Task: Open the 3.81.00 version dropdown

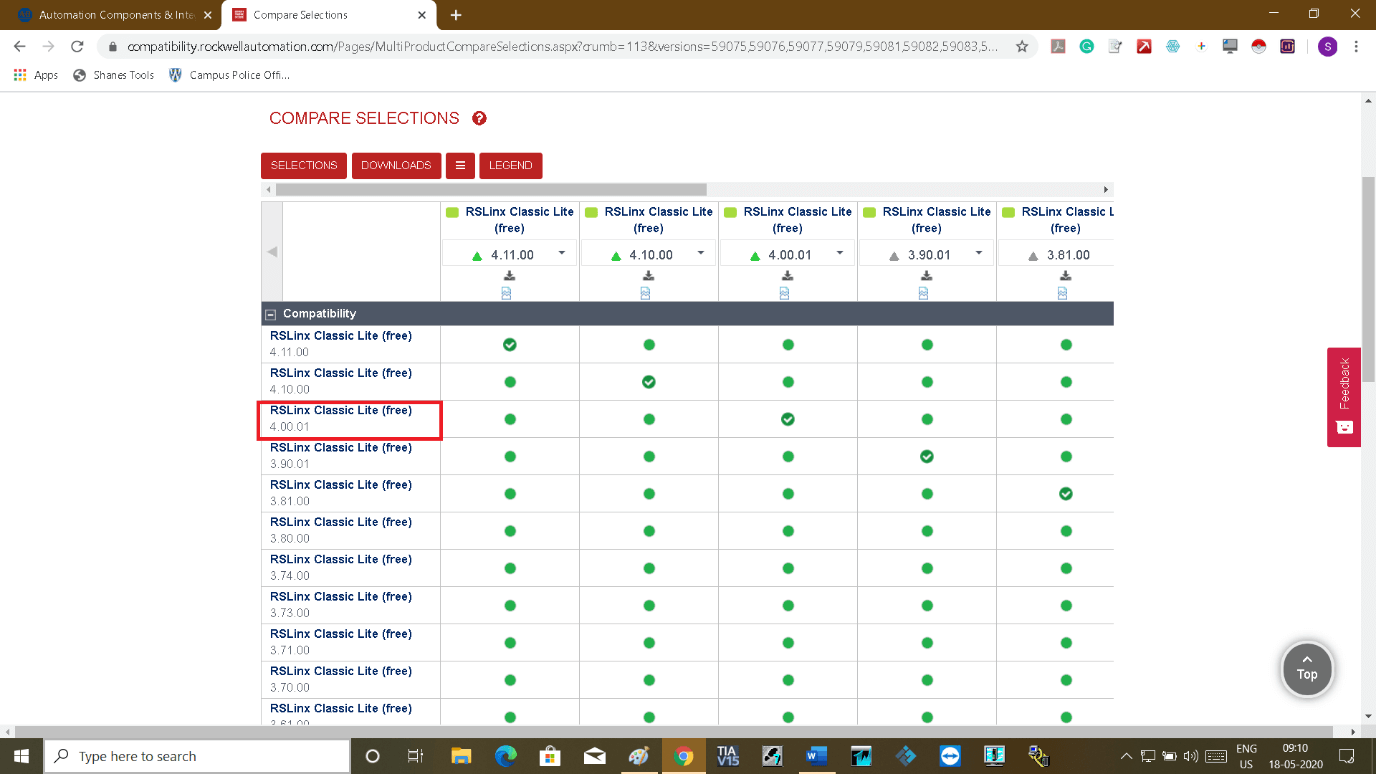Action: click(1056, 254)
